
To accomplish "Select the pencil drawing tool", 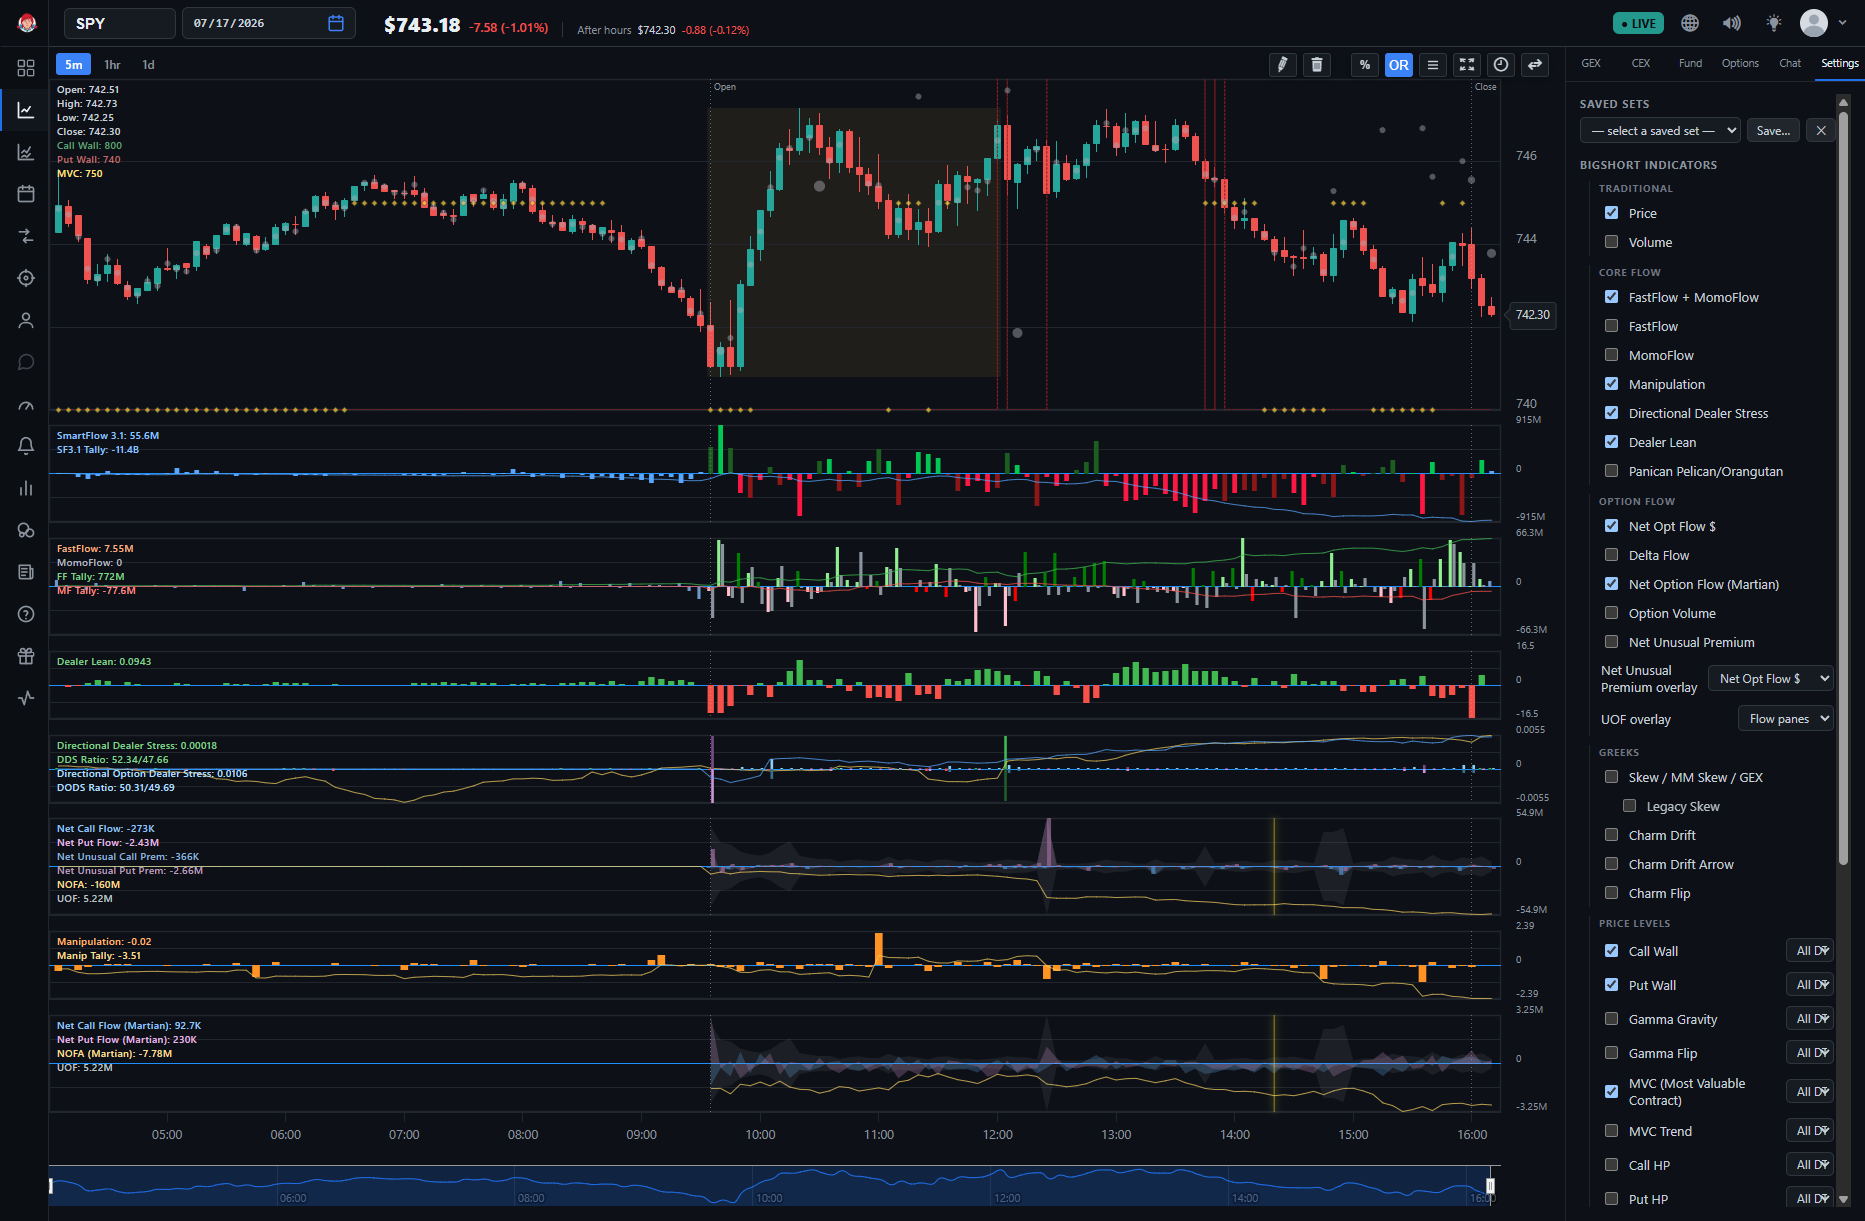I will (1282, 65).
